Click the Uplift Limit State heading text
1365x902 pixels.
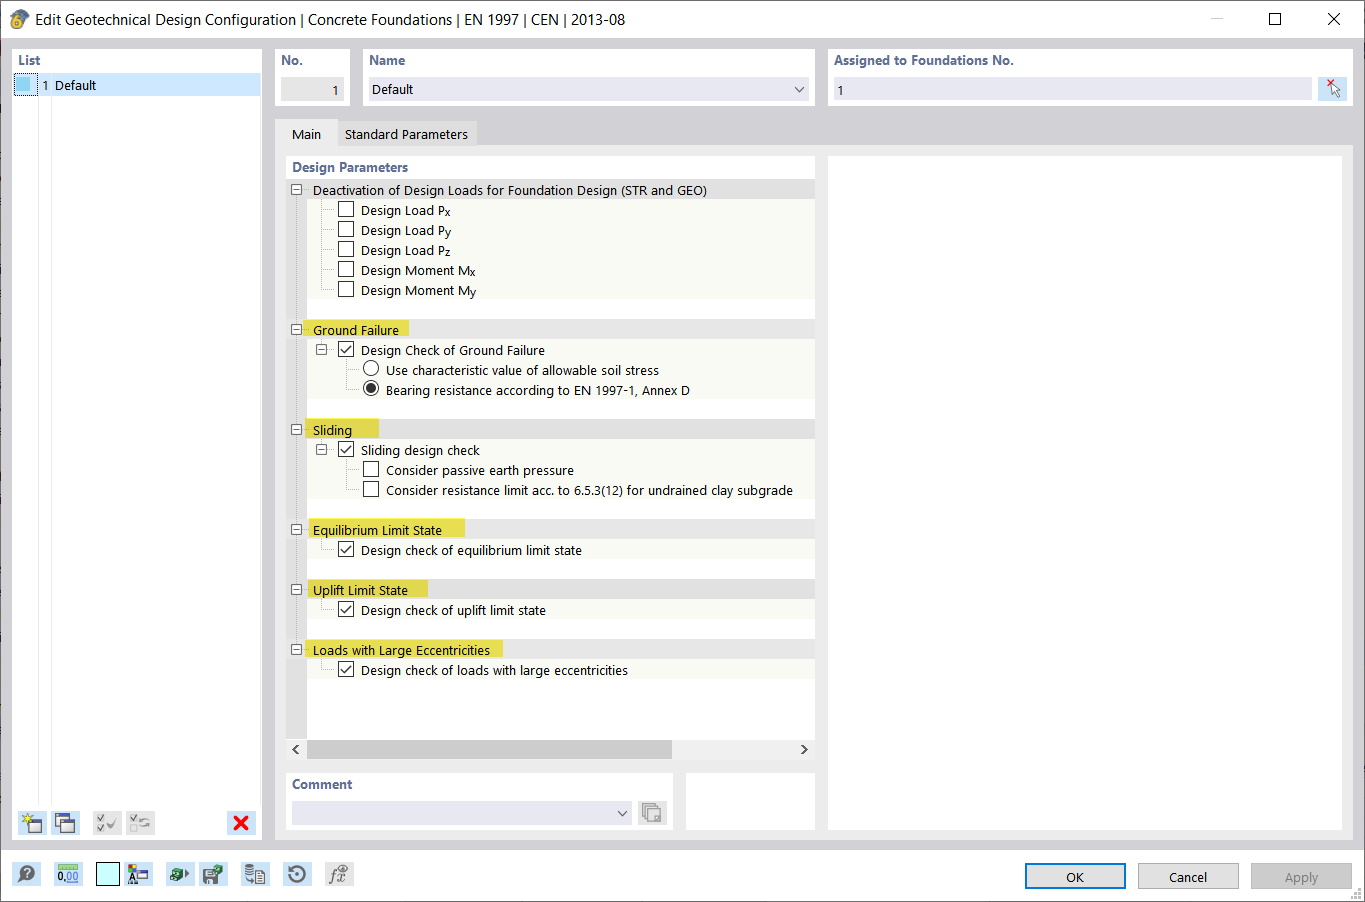(x=360, y=590)
